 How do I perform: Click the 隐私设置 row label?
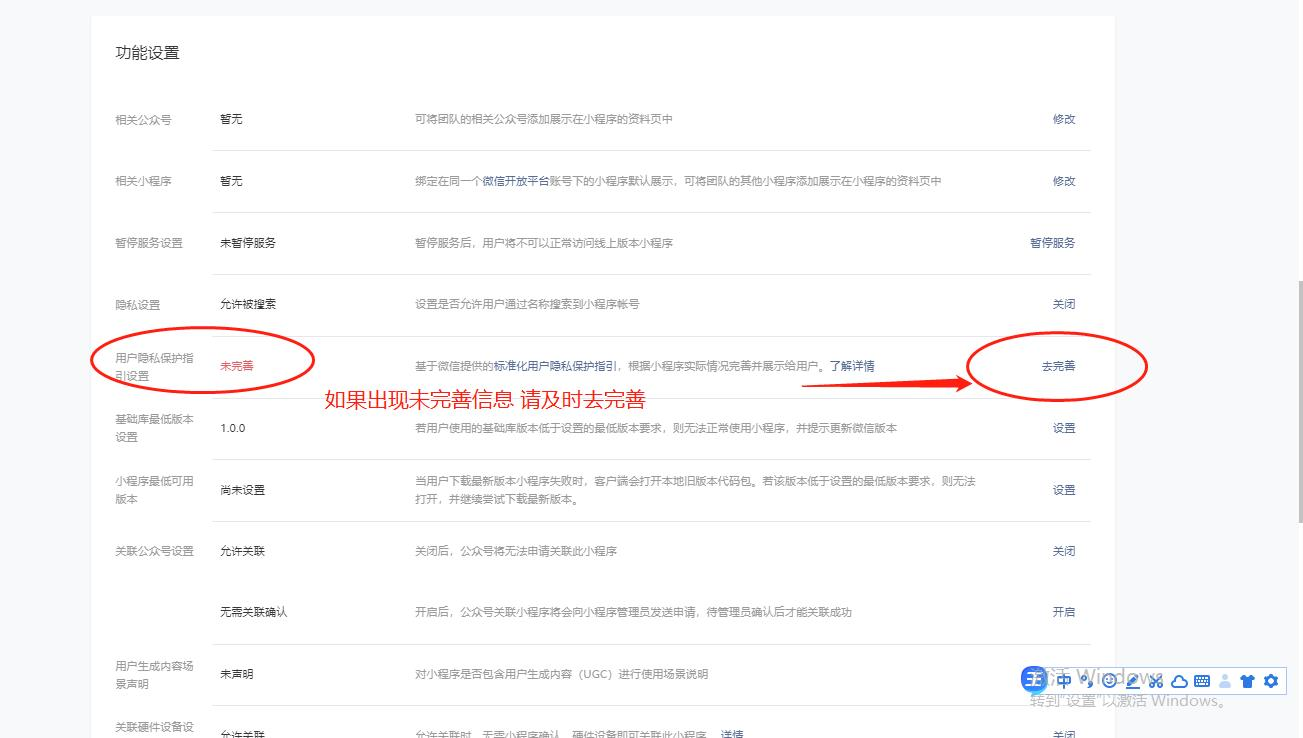(x=138, y=305)
